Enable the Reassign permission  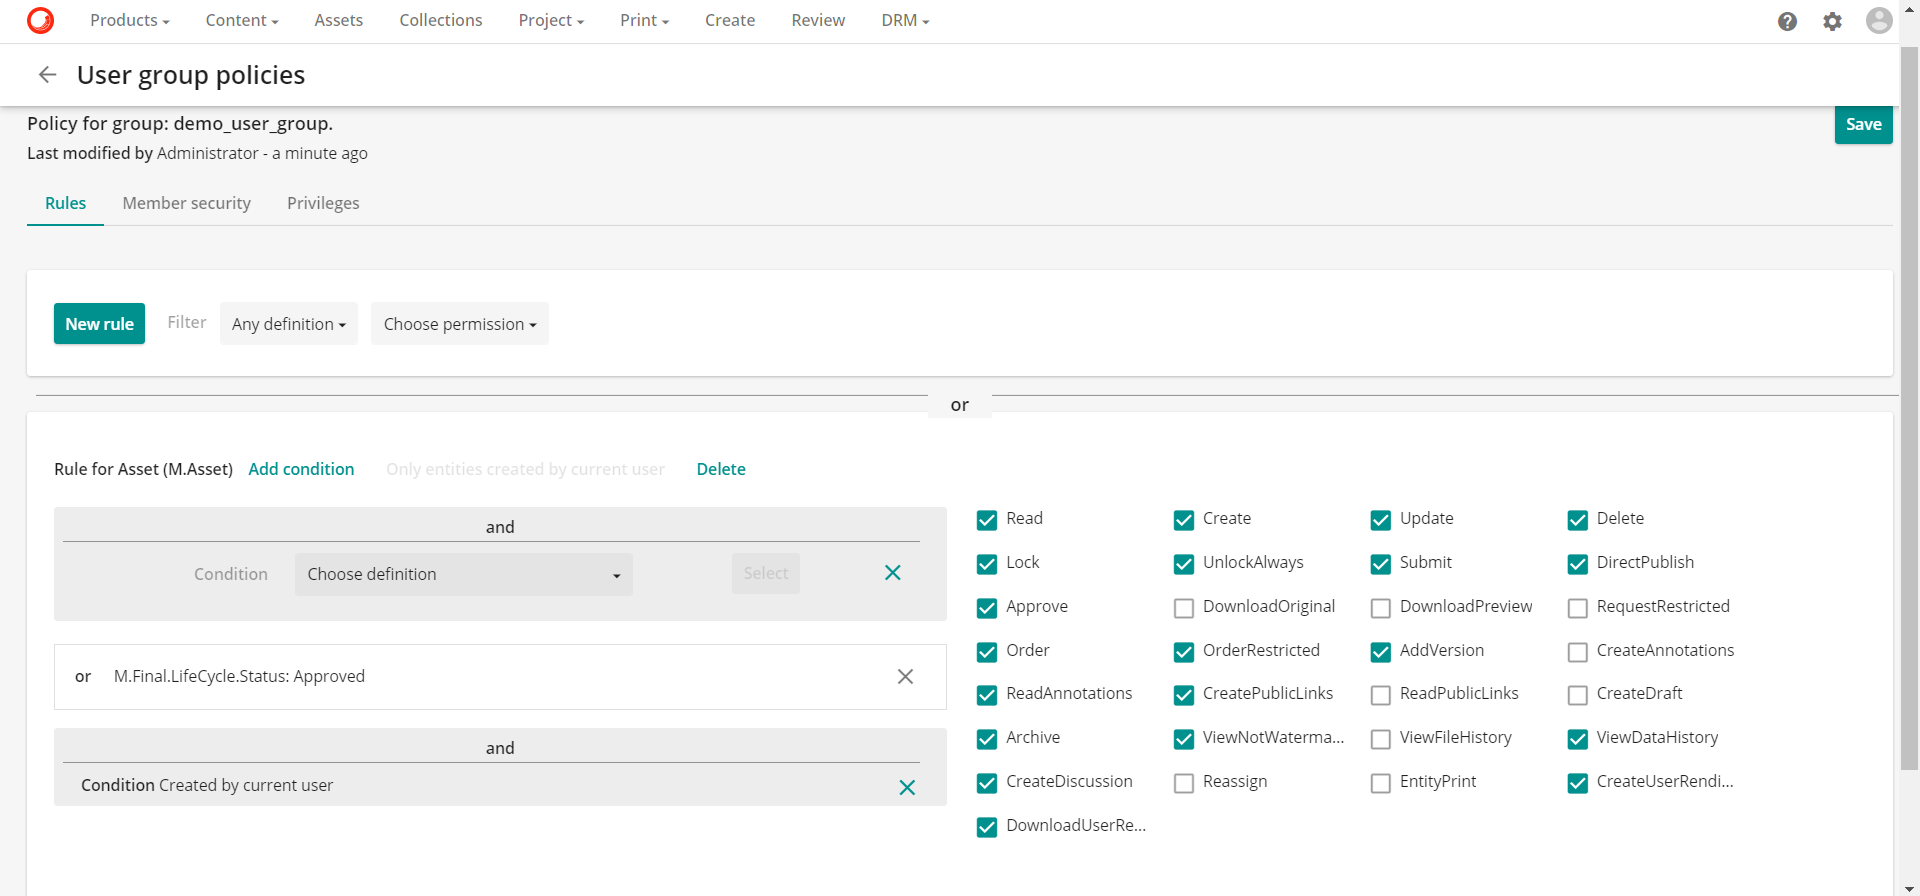[1184, 783]
